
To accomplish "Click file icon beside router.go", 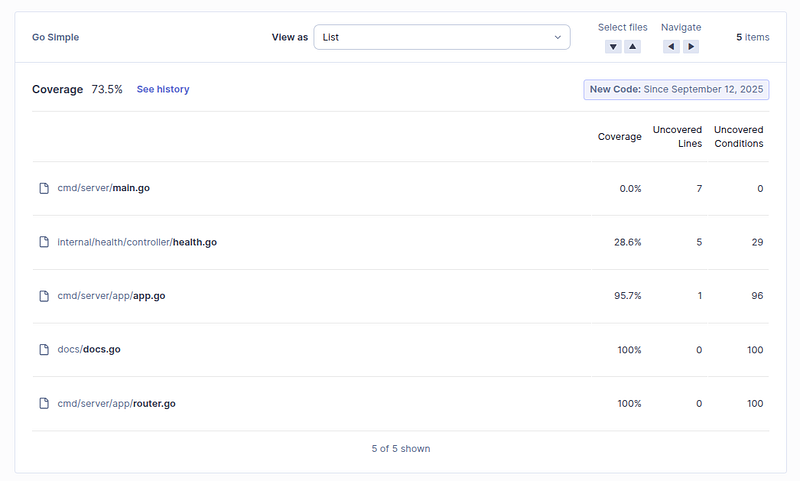I will coord(44,403).
